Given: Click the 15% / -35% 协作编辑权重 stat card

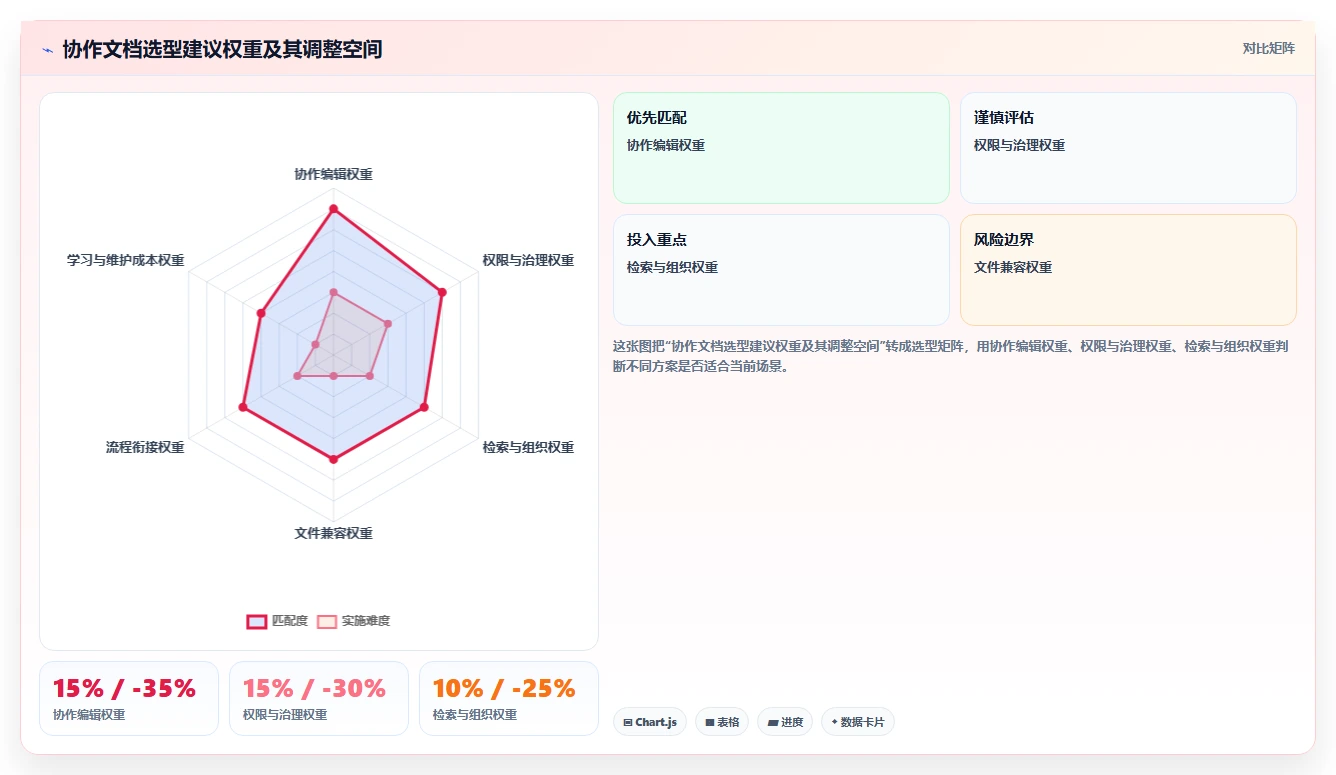Looking at the screenshot, I should (x=129, y=698).
